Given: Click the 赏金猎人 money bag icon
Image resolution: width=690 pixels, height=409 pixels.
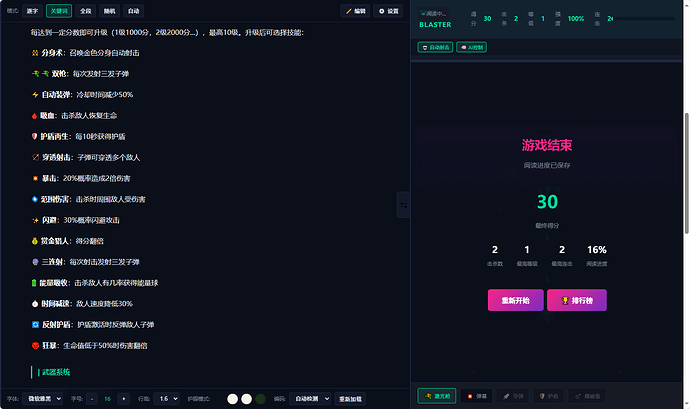Looking at the screenshot, I should [35, 241].
